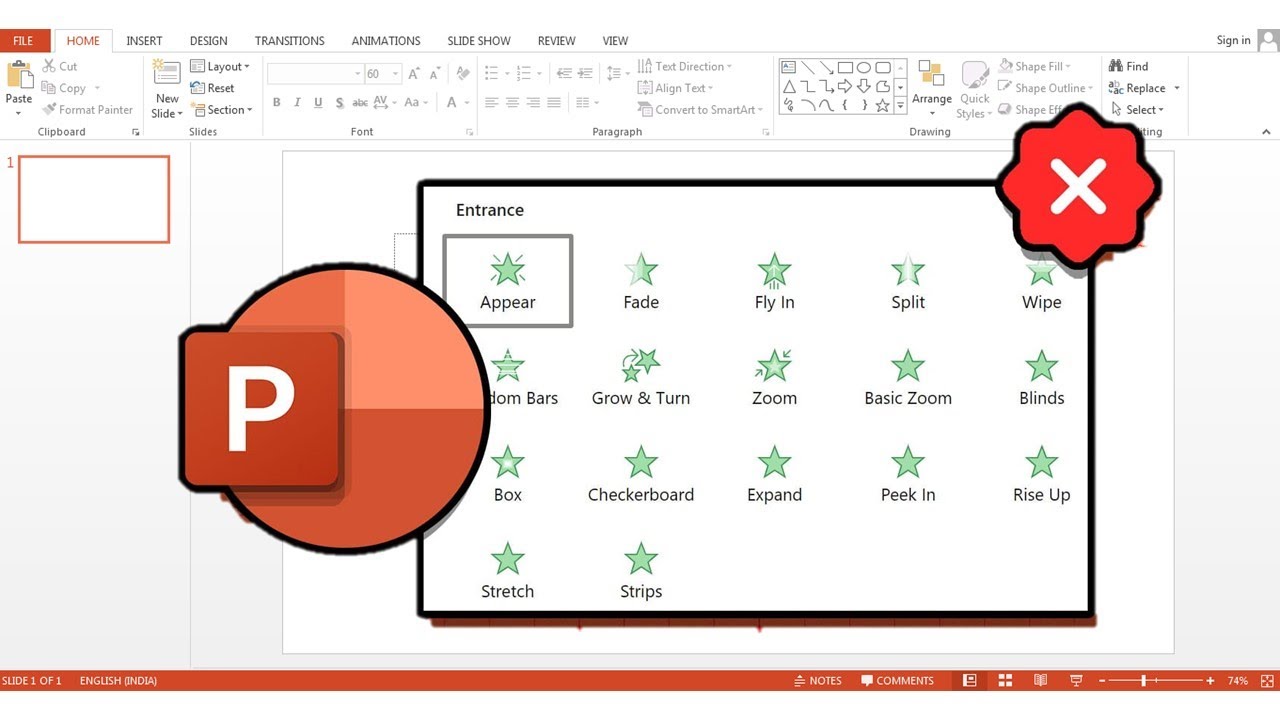
Task: Select the Isosceles Triangle shape
Action: click(x=789, y=86)
